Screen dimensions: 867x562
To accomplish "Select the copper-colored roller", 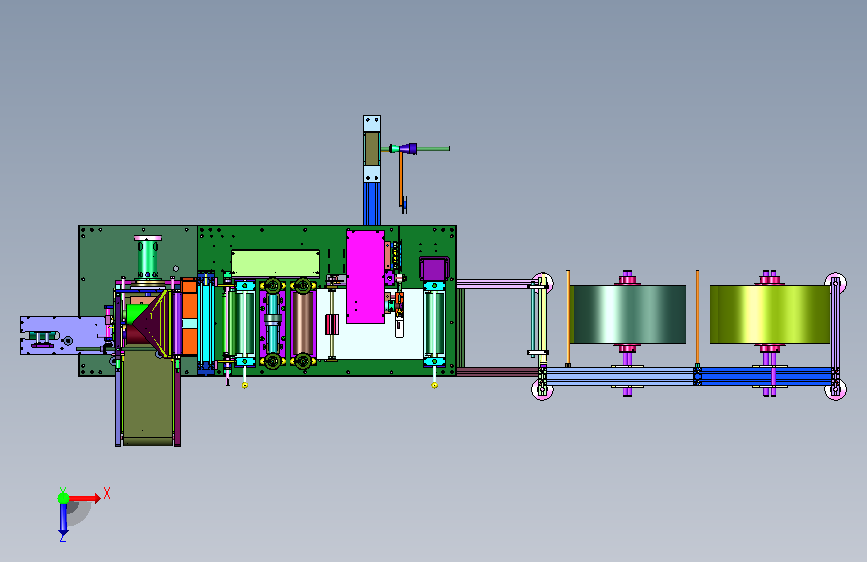I will click(x=302, y=323).
